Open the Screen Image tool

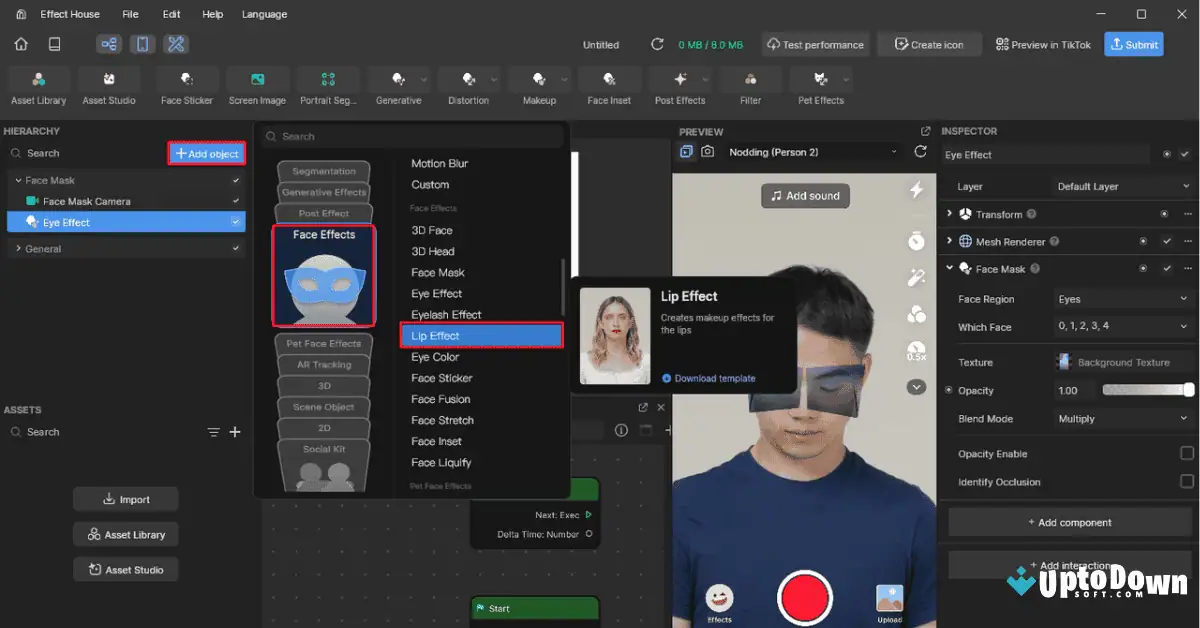pos(257,85)
